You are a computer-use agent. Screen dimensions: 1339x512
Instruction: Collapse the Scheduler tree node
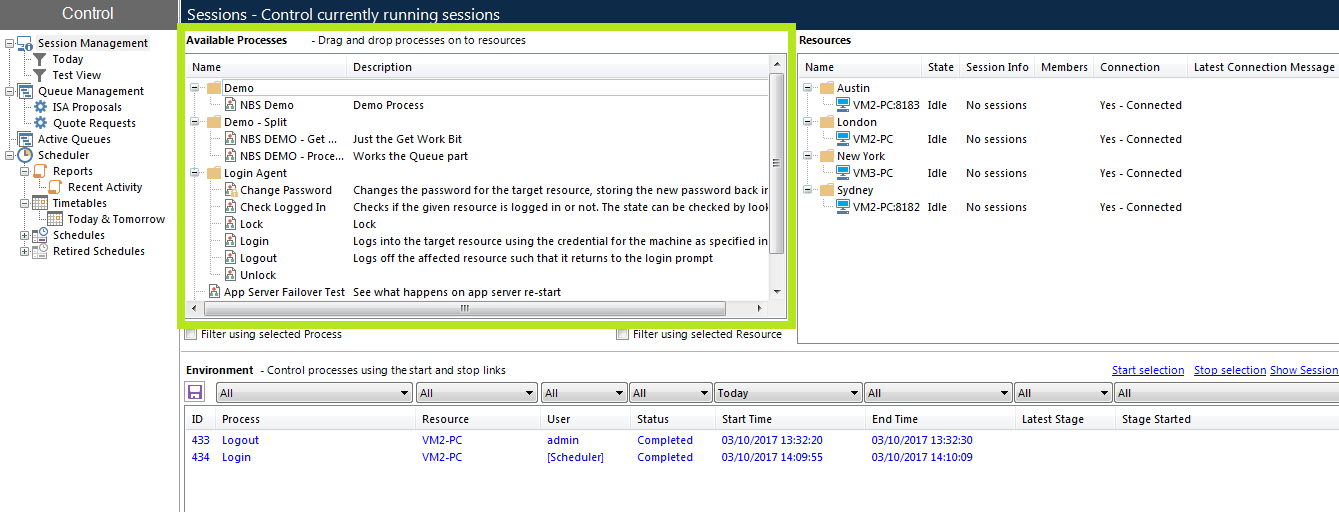click(x=10, y=155)
